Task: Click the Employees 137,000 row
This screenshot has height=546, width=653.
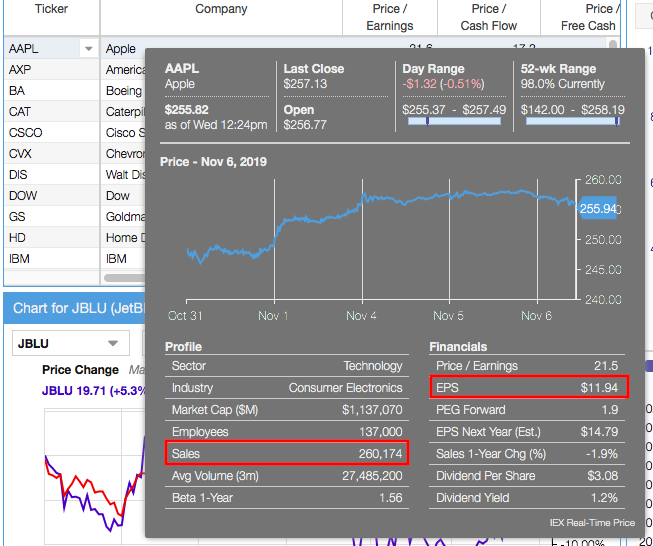Action: pos(287,431)
